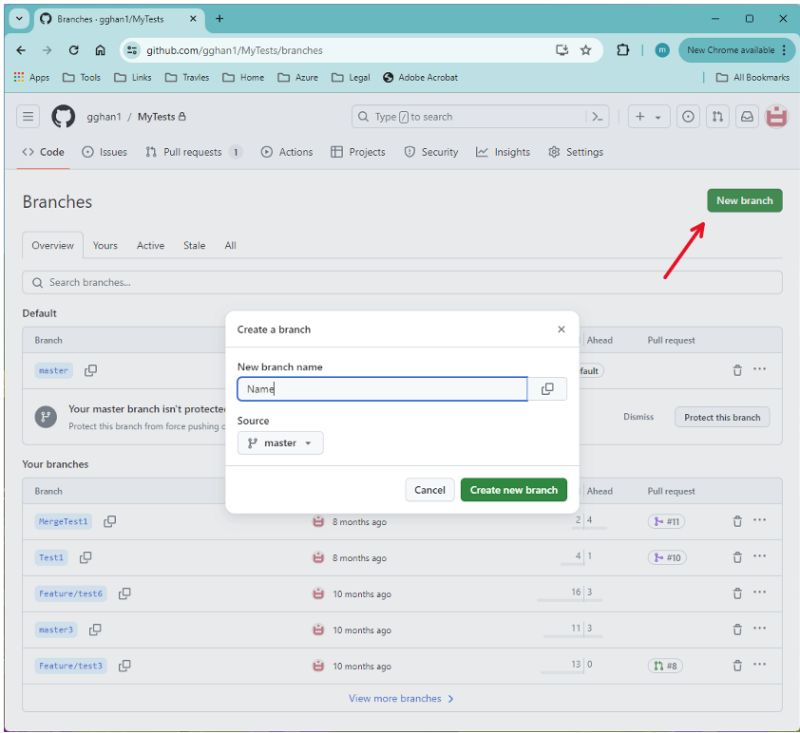Switch to the Stale branches tab

[194, 245]
